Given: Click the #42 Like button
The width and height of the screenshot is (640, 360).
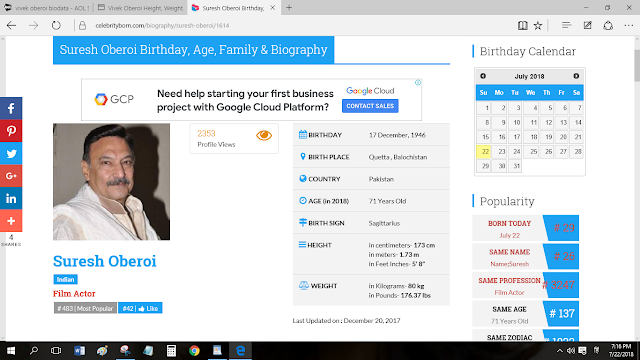Looking at the screenshot, I should click(x=140, y=308).
